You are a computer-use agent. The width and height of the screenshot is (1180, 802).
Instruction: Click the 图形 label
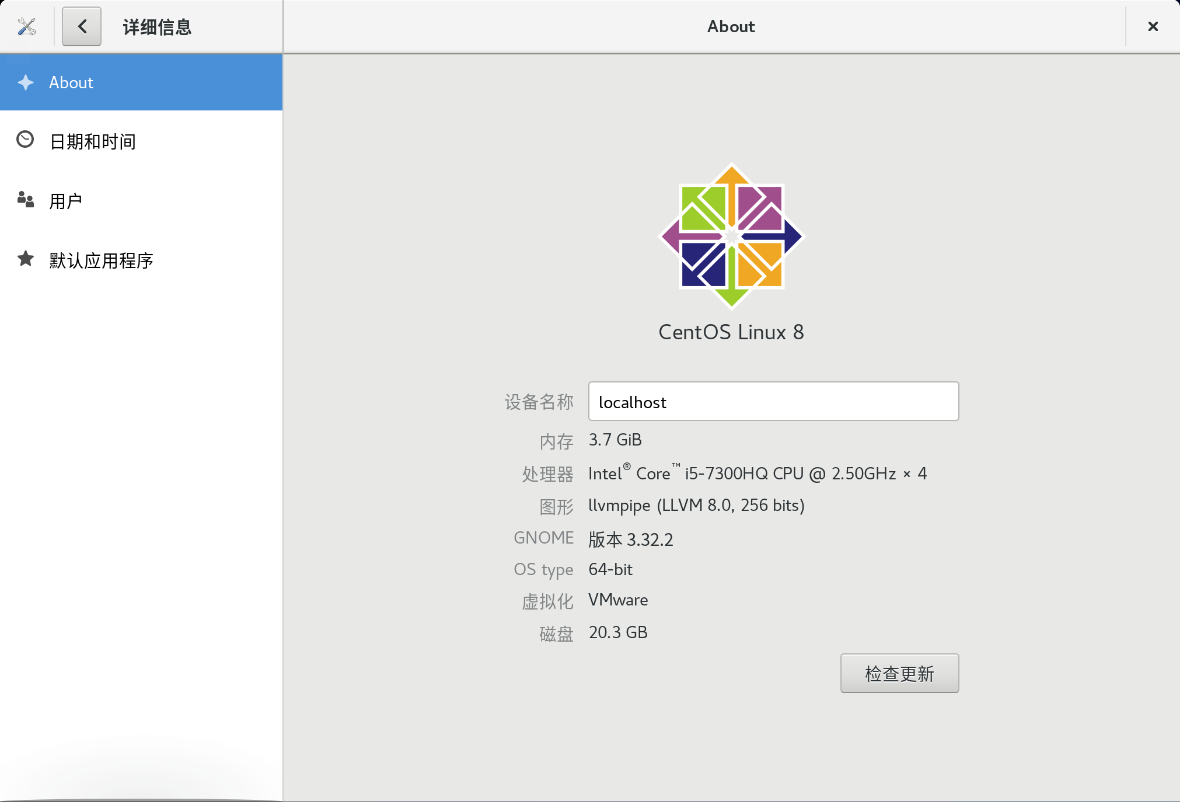coord(556,507)
